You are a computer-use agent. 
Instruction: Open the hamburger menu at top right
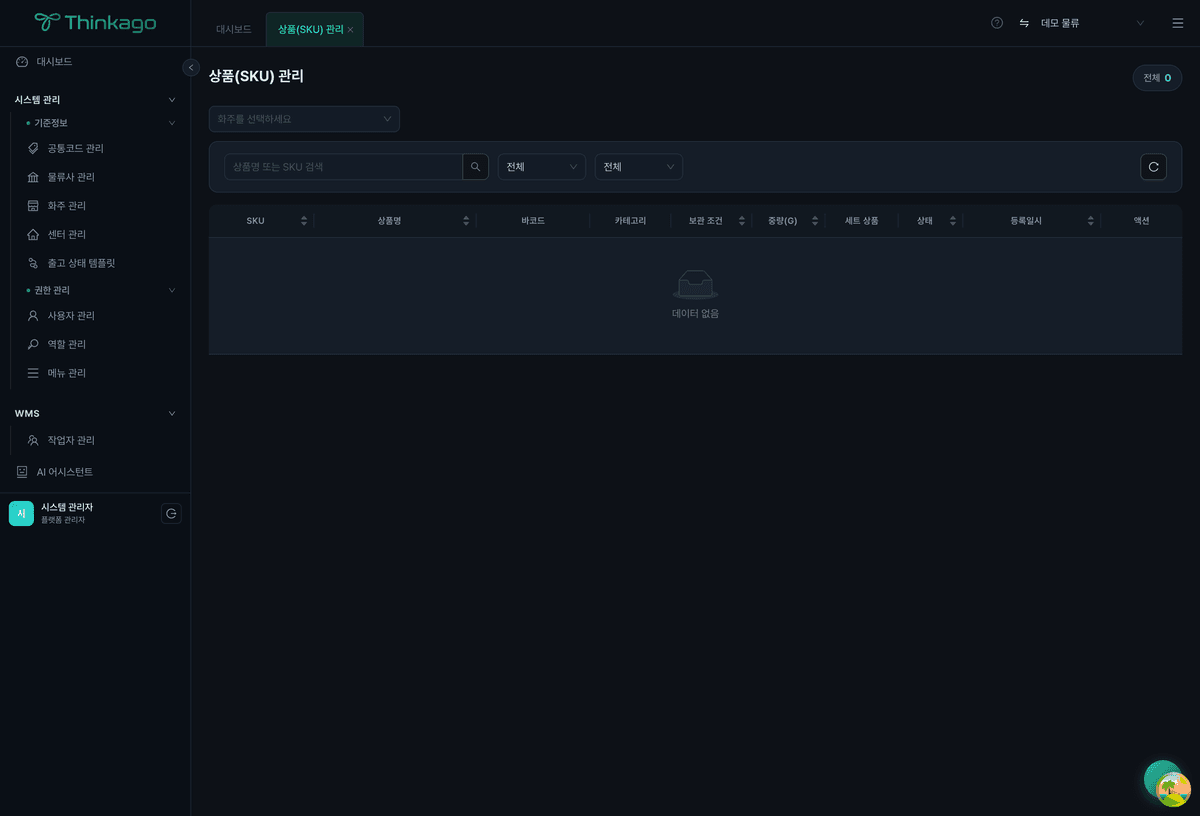click(1177, 23)
